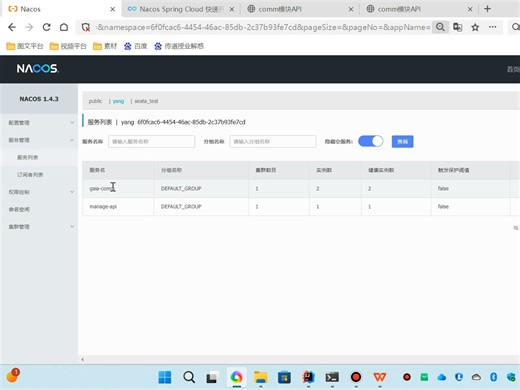This screenshot has height=390, width=520.
Task: Select the public namespace
Action: click(95, 101)
